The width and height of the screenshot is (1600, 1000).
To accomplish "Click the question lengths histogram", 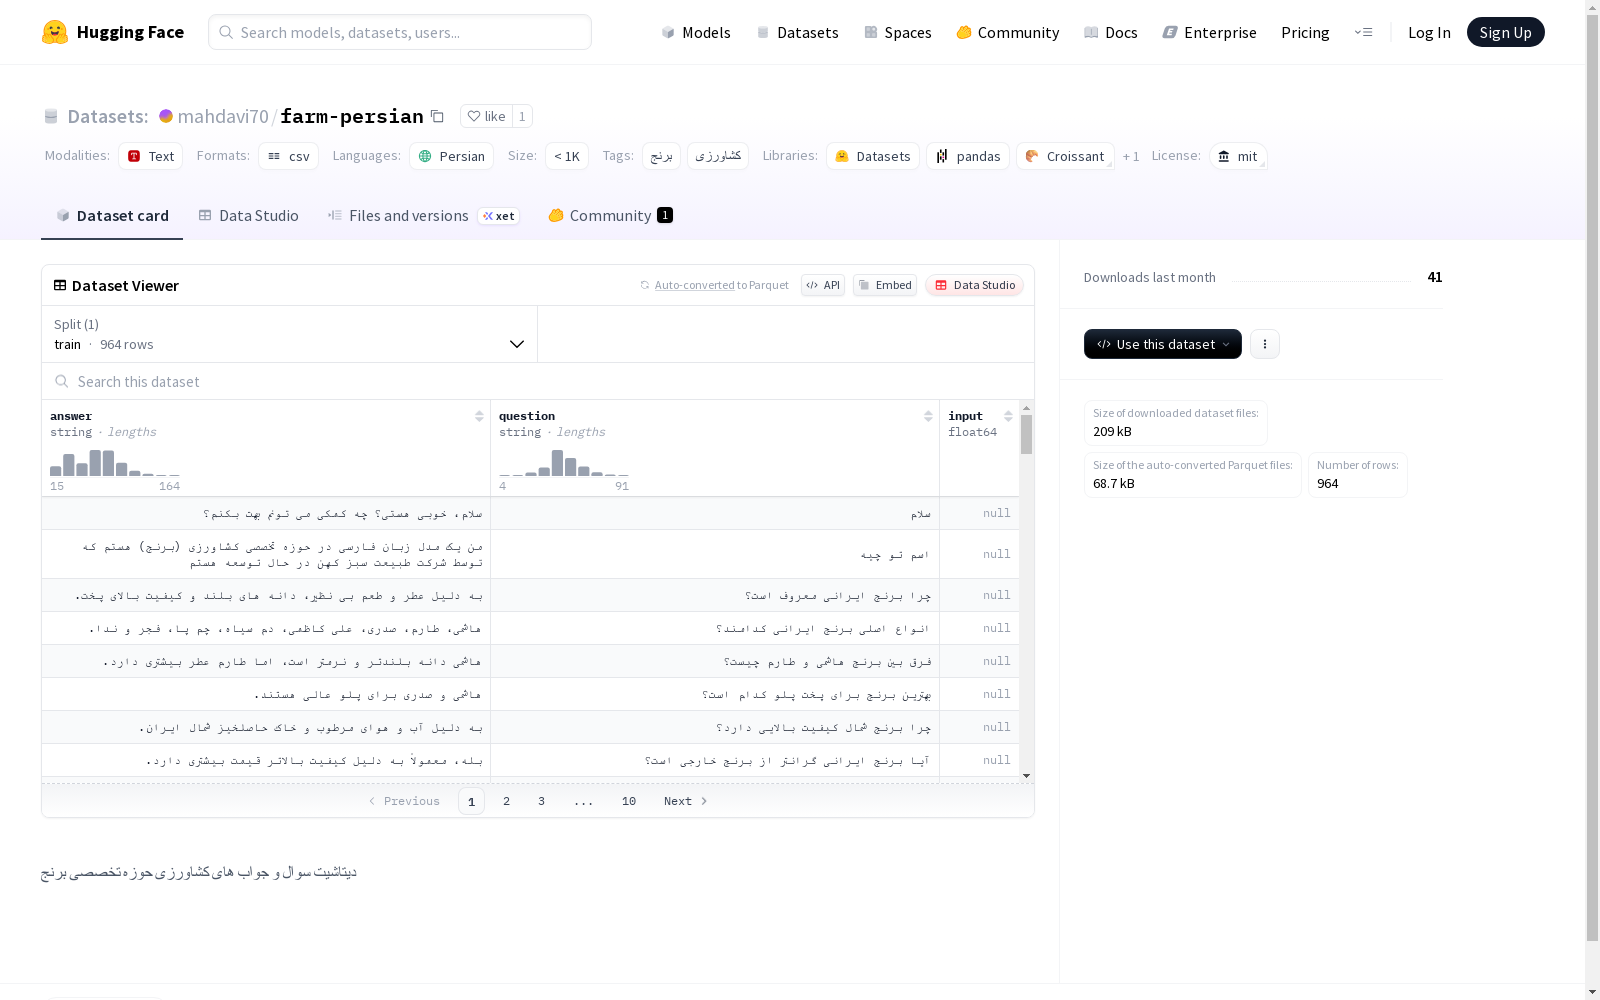I will 564,463.
